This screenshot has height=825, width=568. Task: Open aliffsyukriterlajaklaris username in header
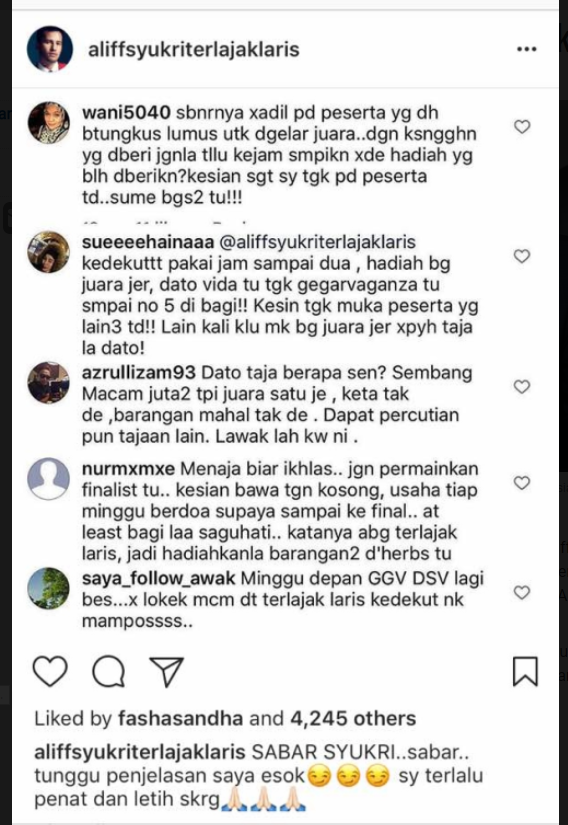click(x=194, y=49)
